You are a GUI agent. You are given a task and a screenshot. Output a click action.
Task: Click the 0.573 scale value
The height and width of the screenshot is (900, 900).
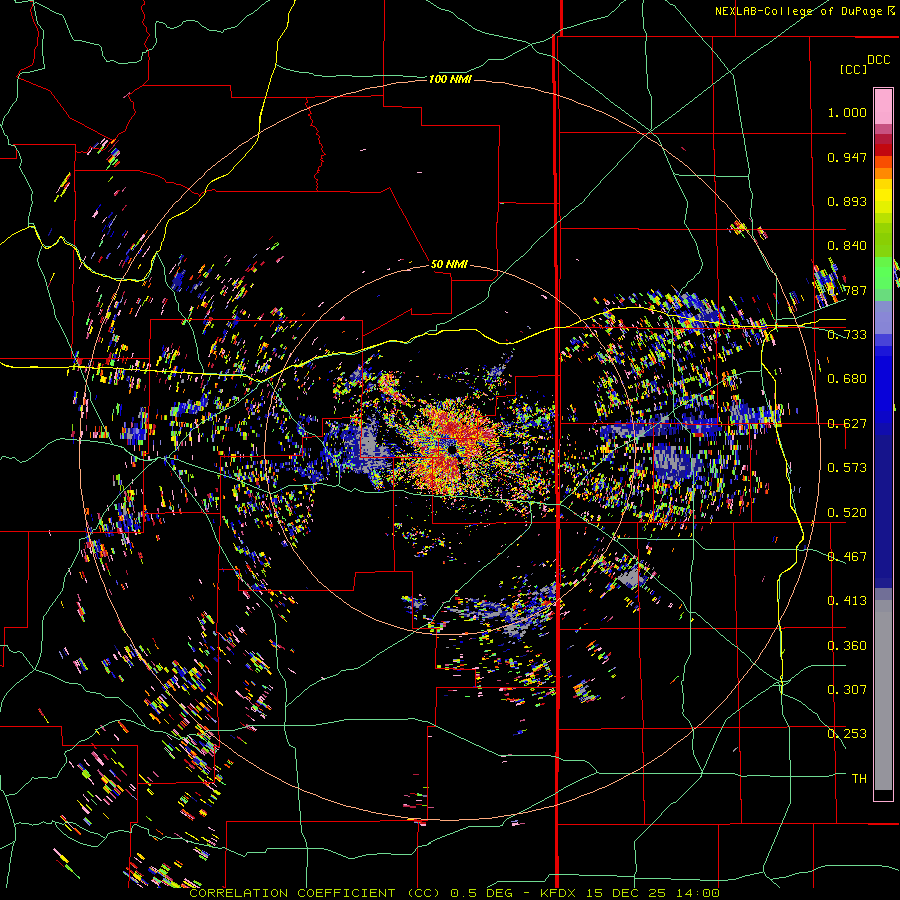pos(847,468)
